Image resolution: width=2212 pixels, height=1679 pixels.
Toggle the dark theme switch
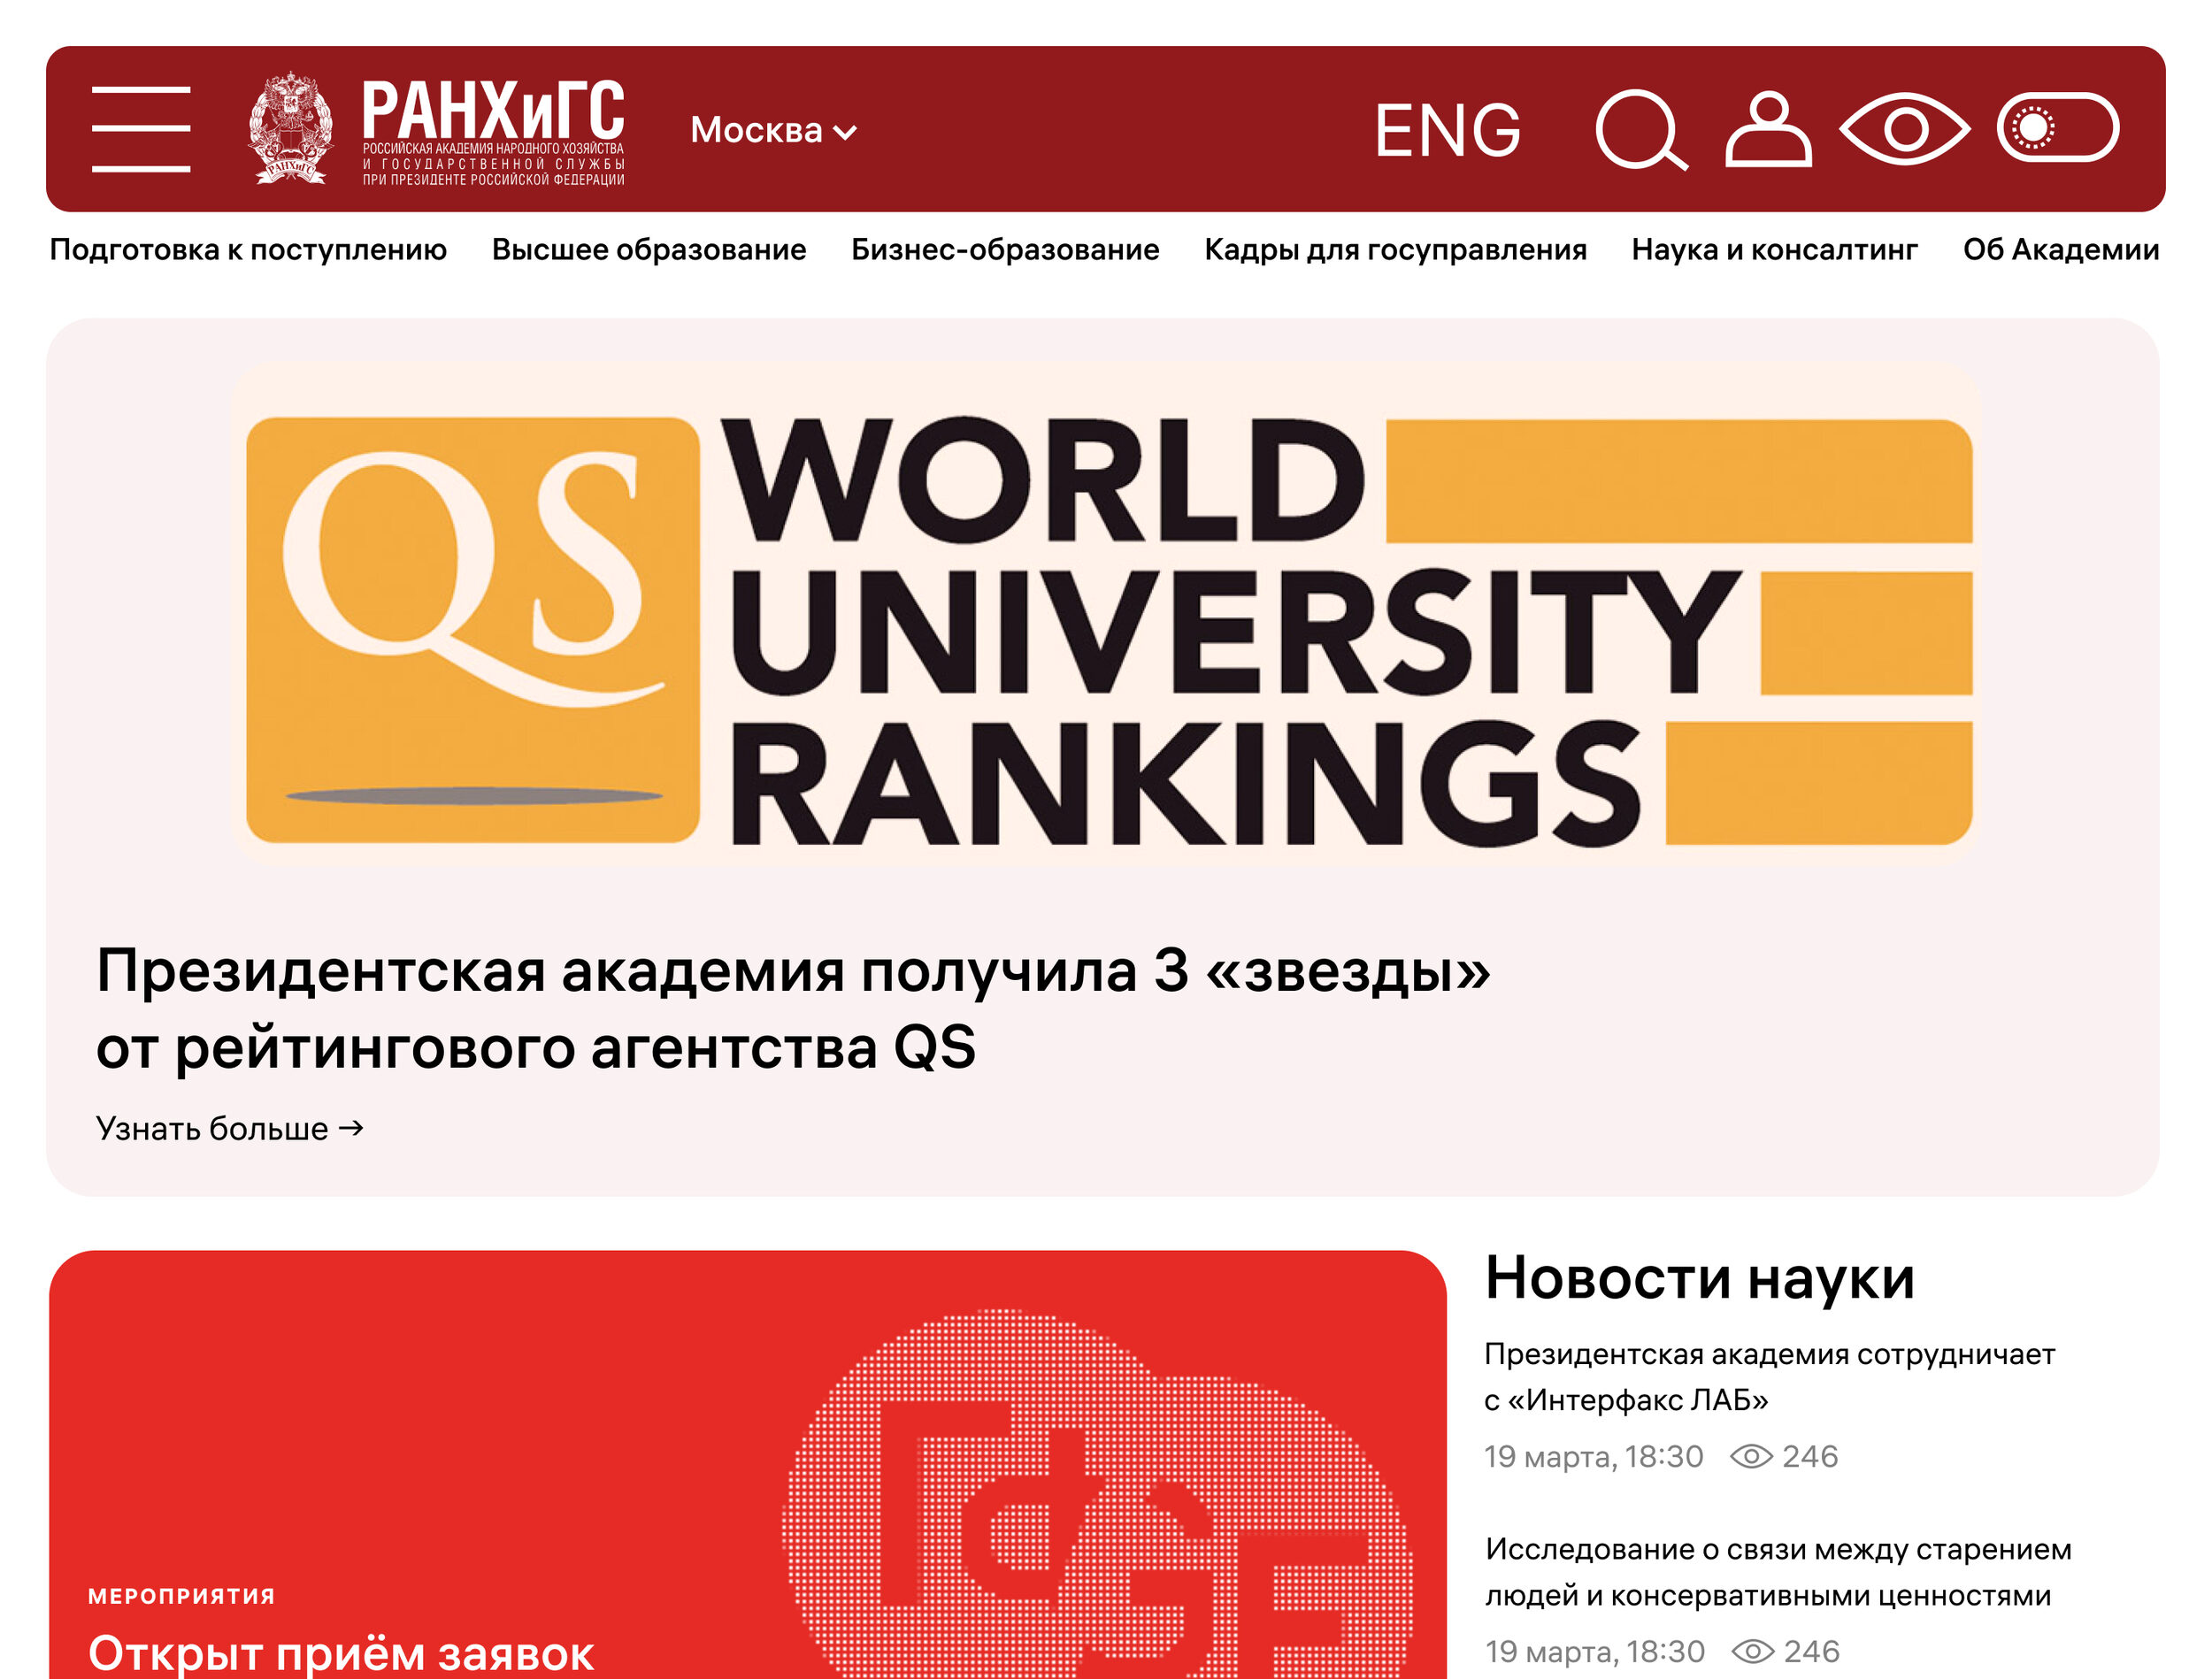tap(2057, 128)
